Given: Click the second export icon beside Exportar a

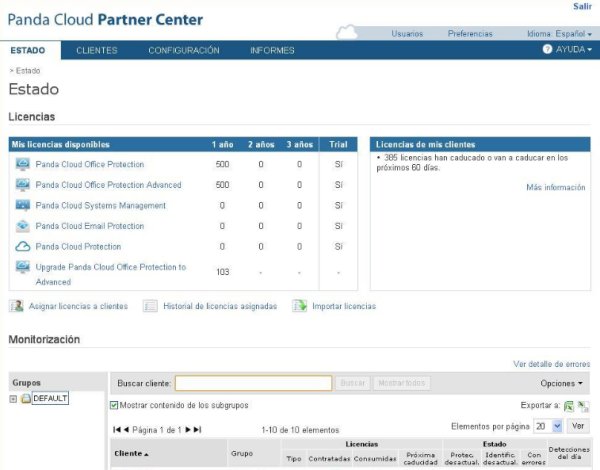Looking at the screenshot, I should pos(583,406).
